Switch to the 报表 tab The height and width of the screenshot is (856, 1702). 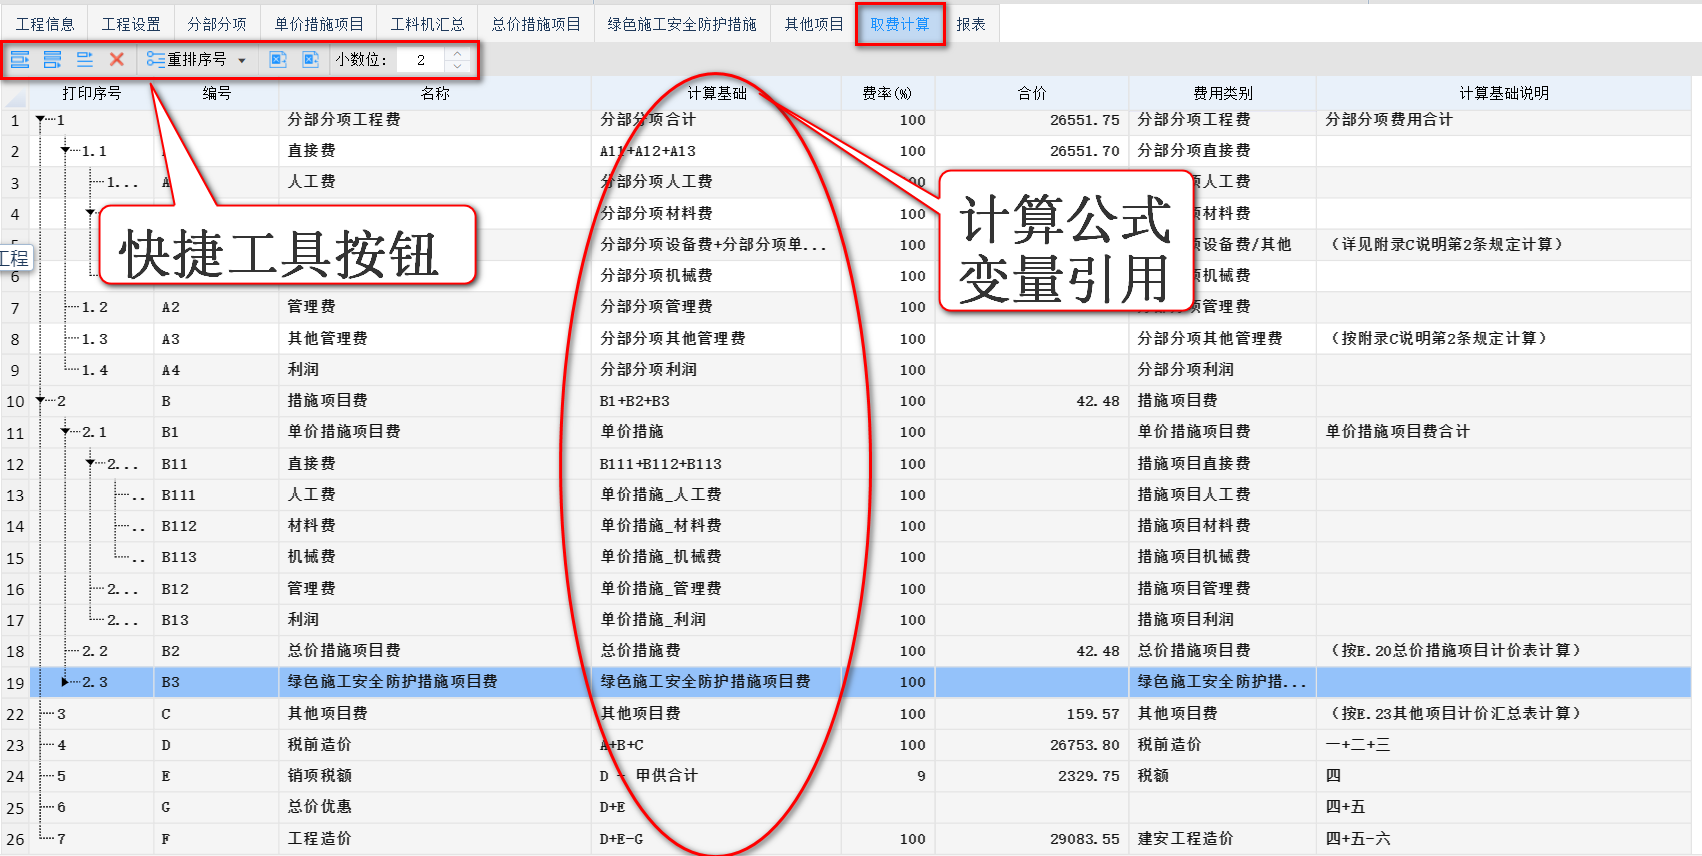[x=970, y=24]
